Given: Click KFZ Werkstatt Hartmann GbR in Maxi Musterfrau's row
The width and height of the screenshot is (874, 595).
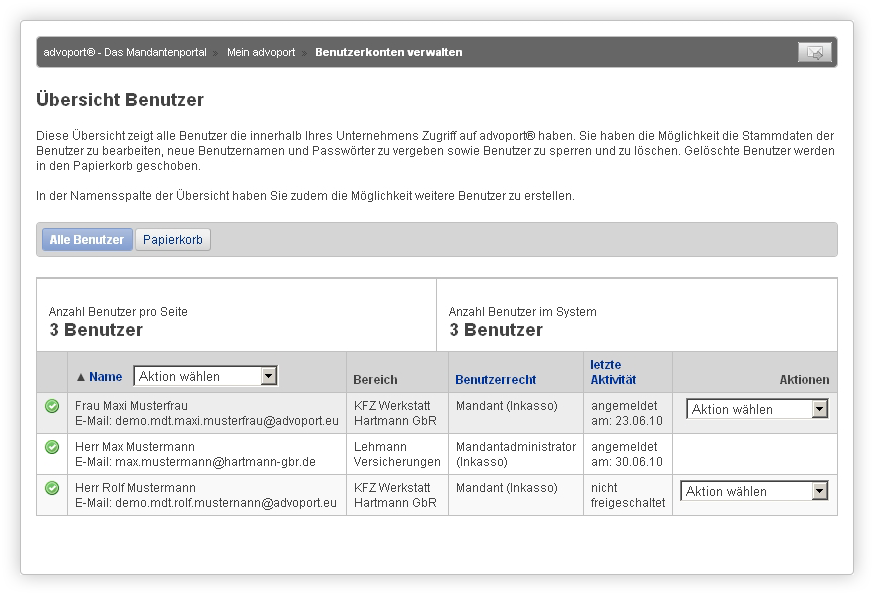Looking at the screenshot, I should [x=395, y=413].
